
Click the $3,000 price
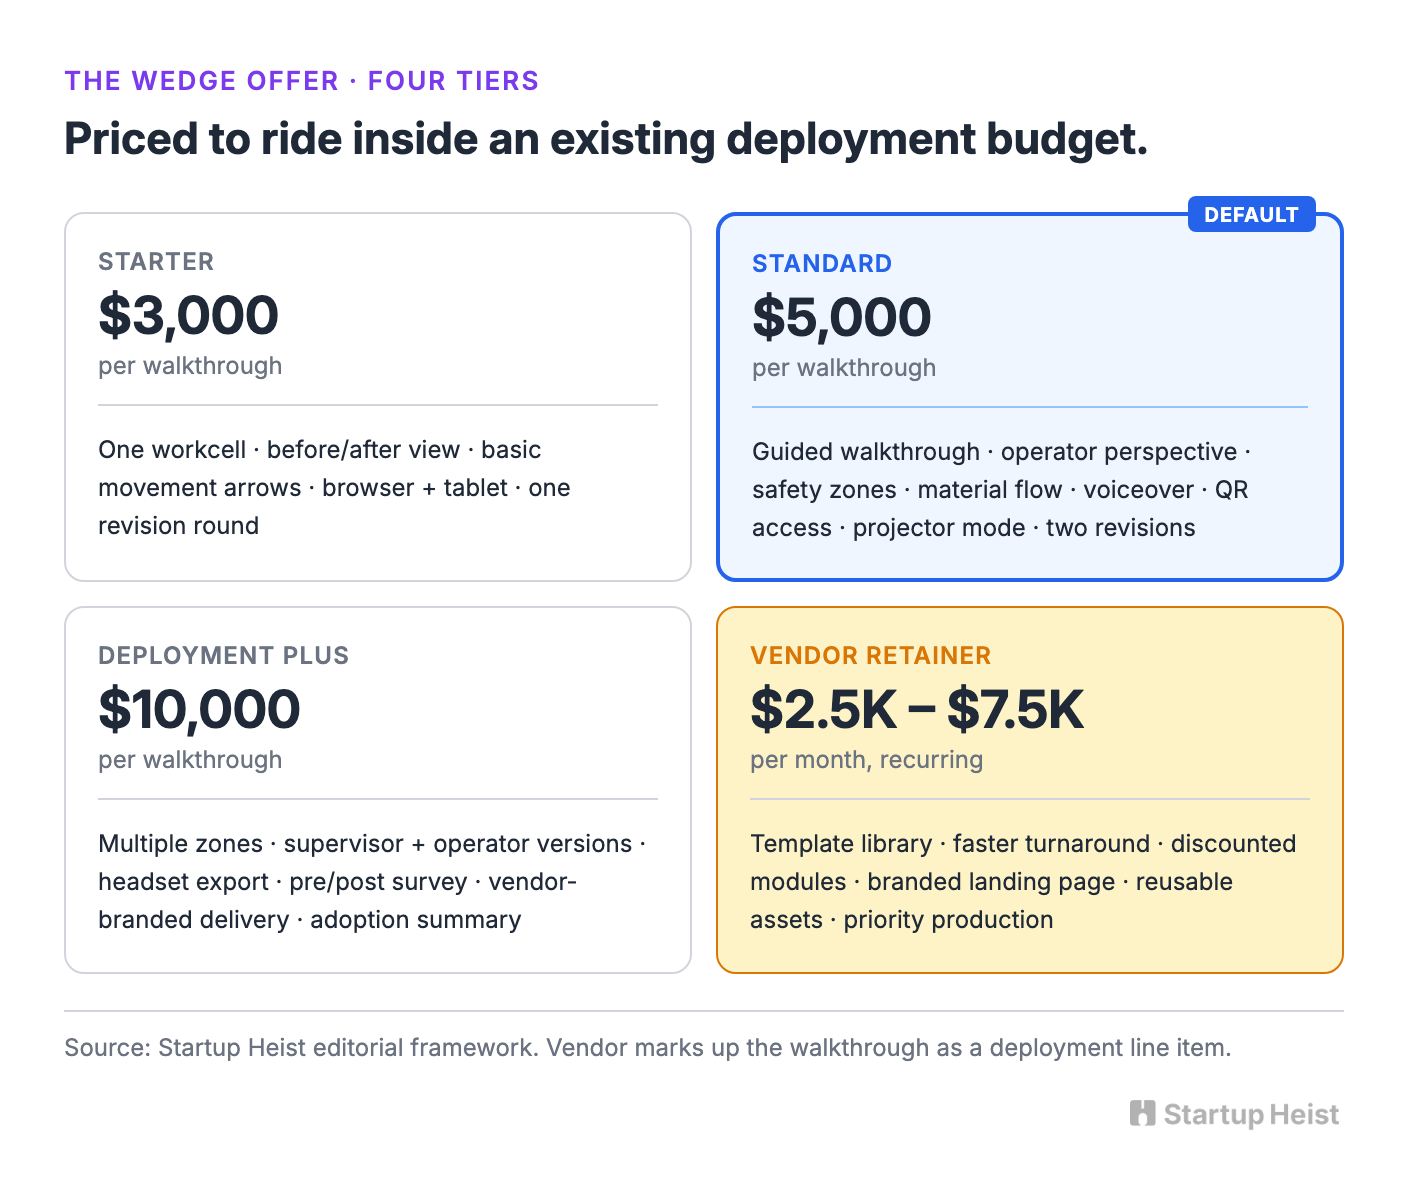(x=188, y=315)
